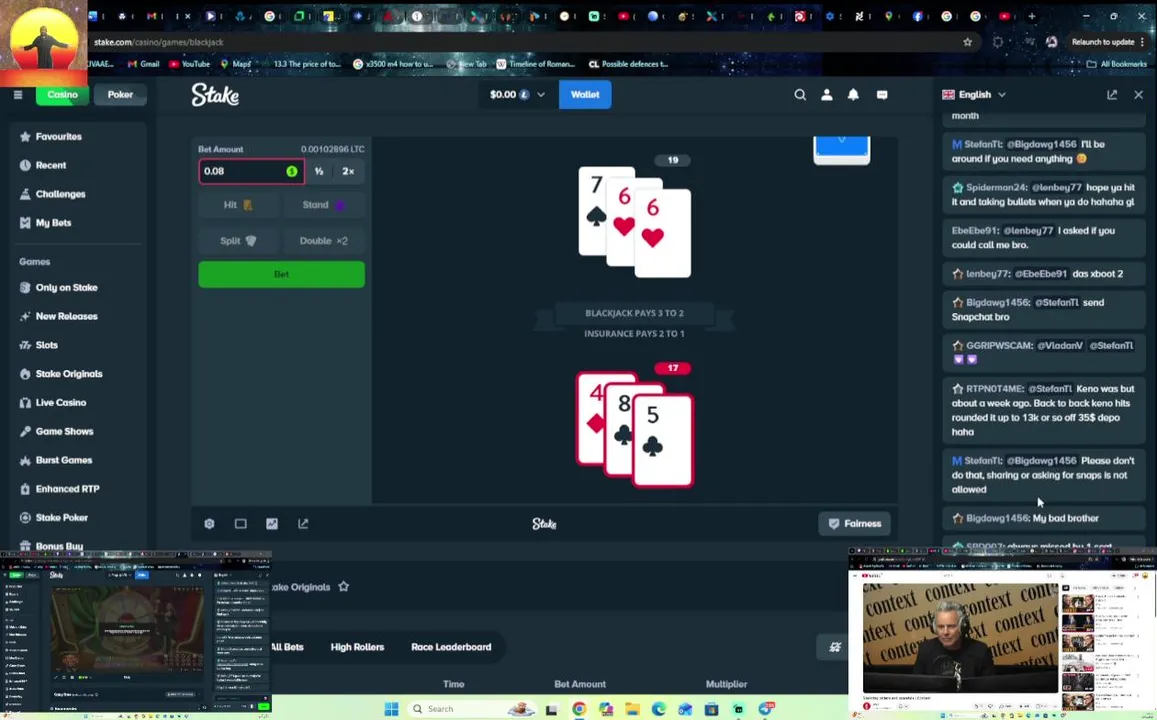Open Burst Games in the sidebar
The width and height of the screenshot is (1157, 720).
tap(77, 460)
